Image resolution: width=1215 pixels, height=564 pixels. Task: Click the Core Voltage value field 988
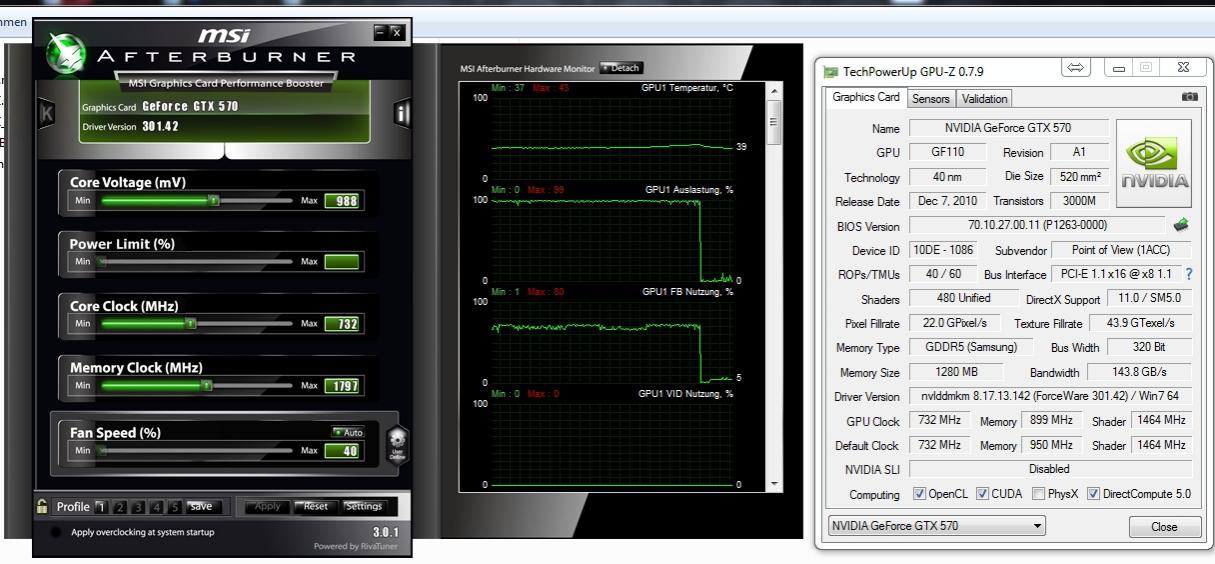341,201
